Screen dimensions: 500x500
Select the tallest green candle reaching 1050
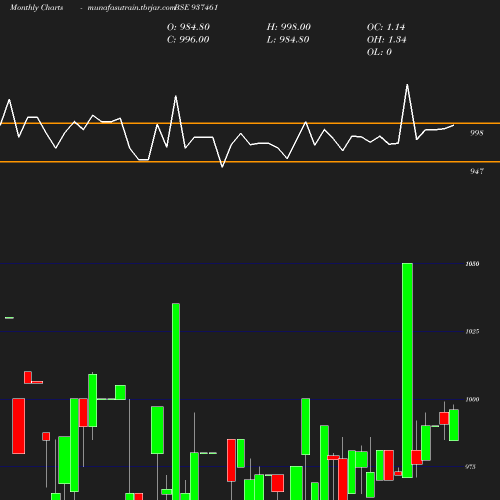point(407,370)
